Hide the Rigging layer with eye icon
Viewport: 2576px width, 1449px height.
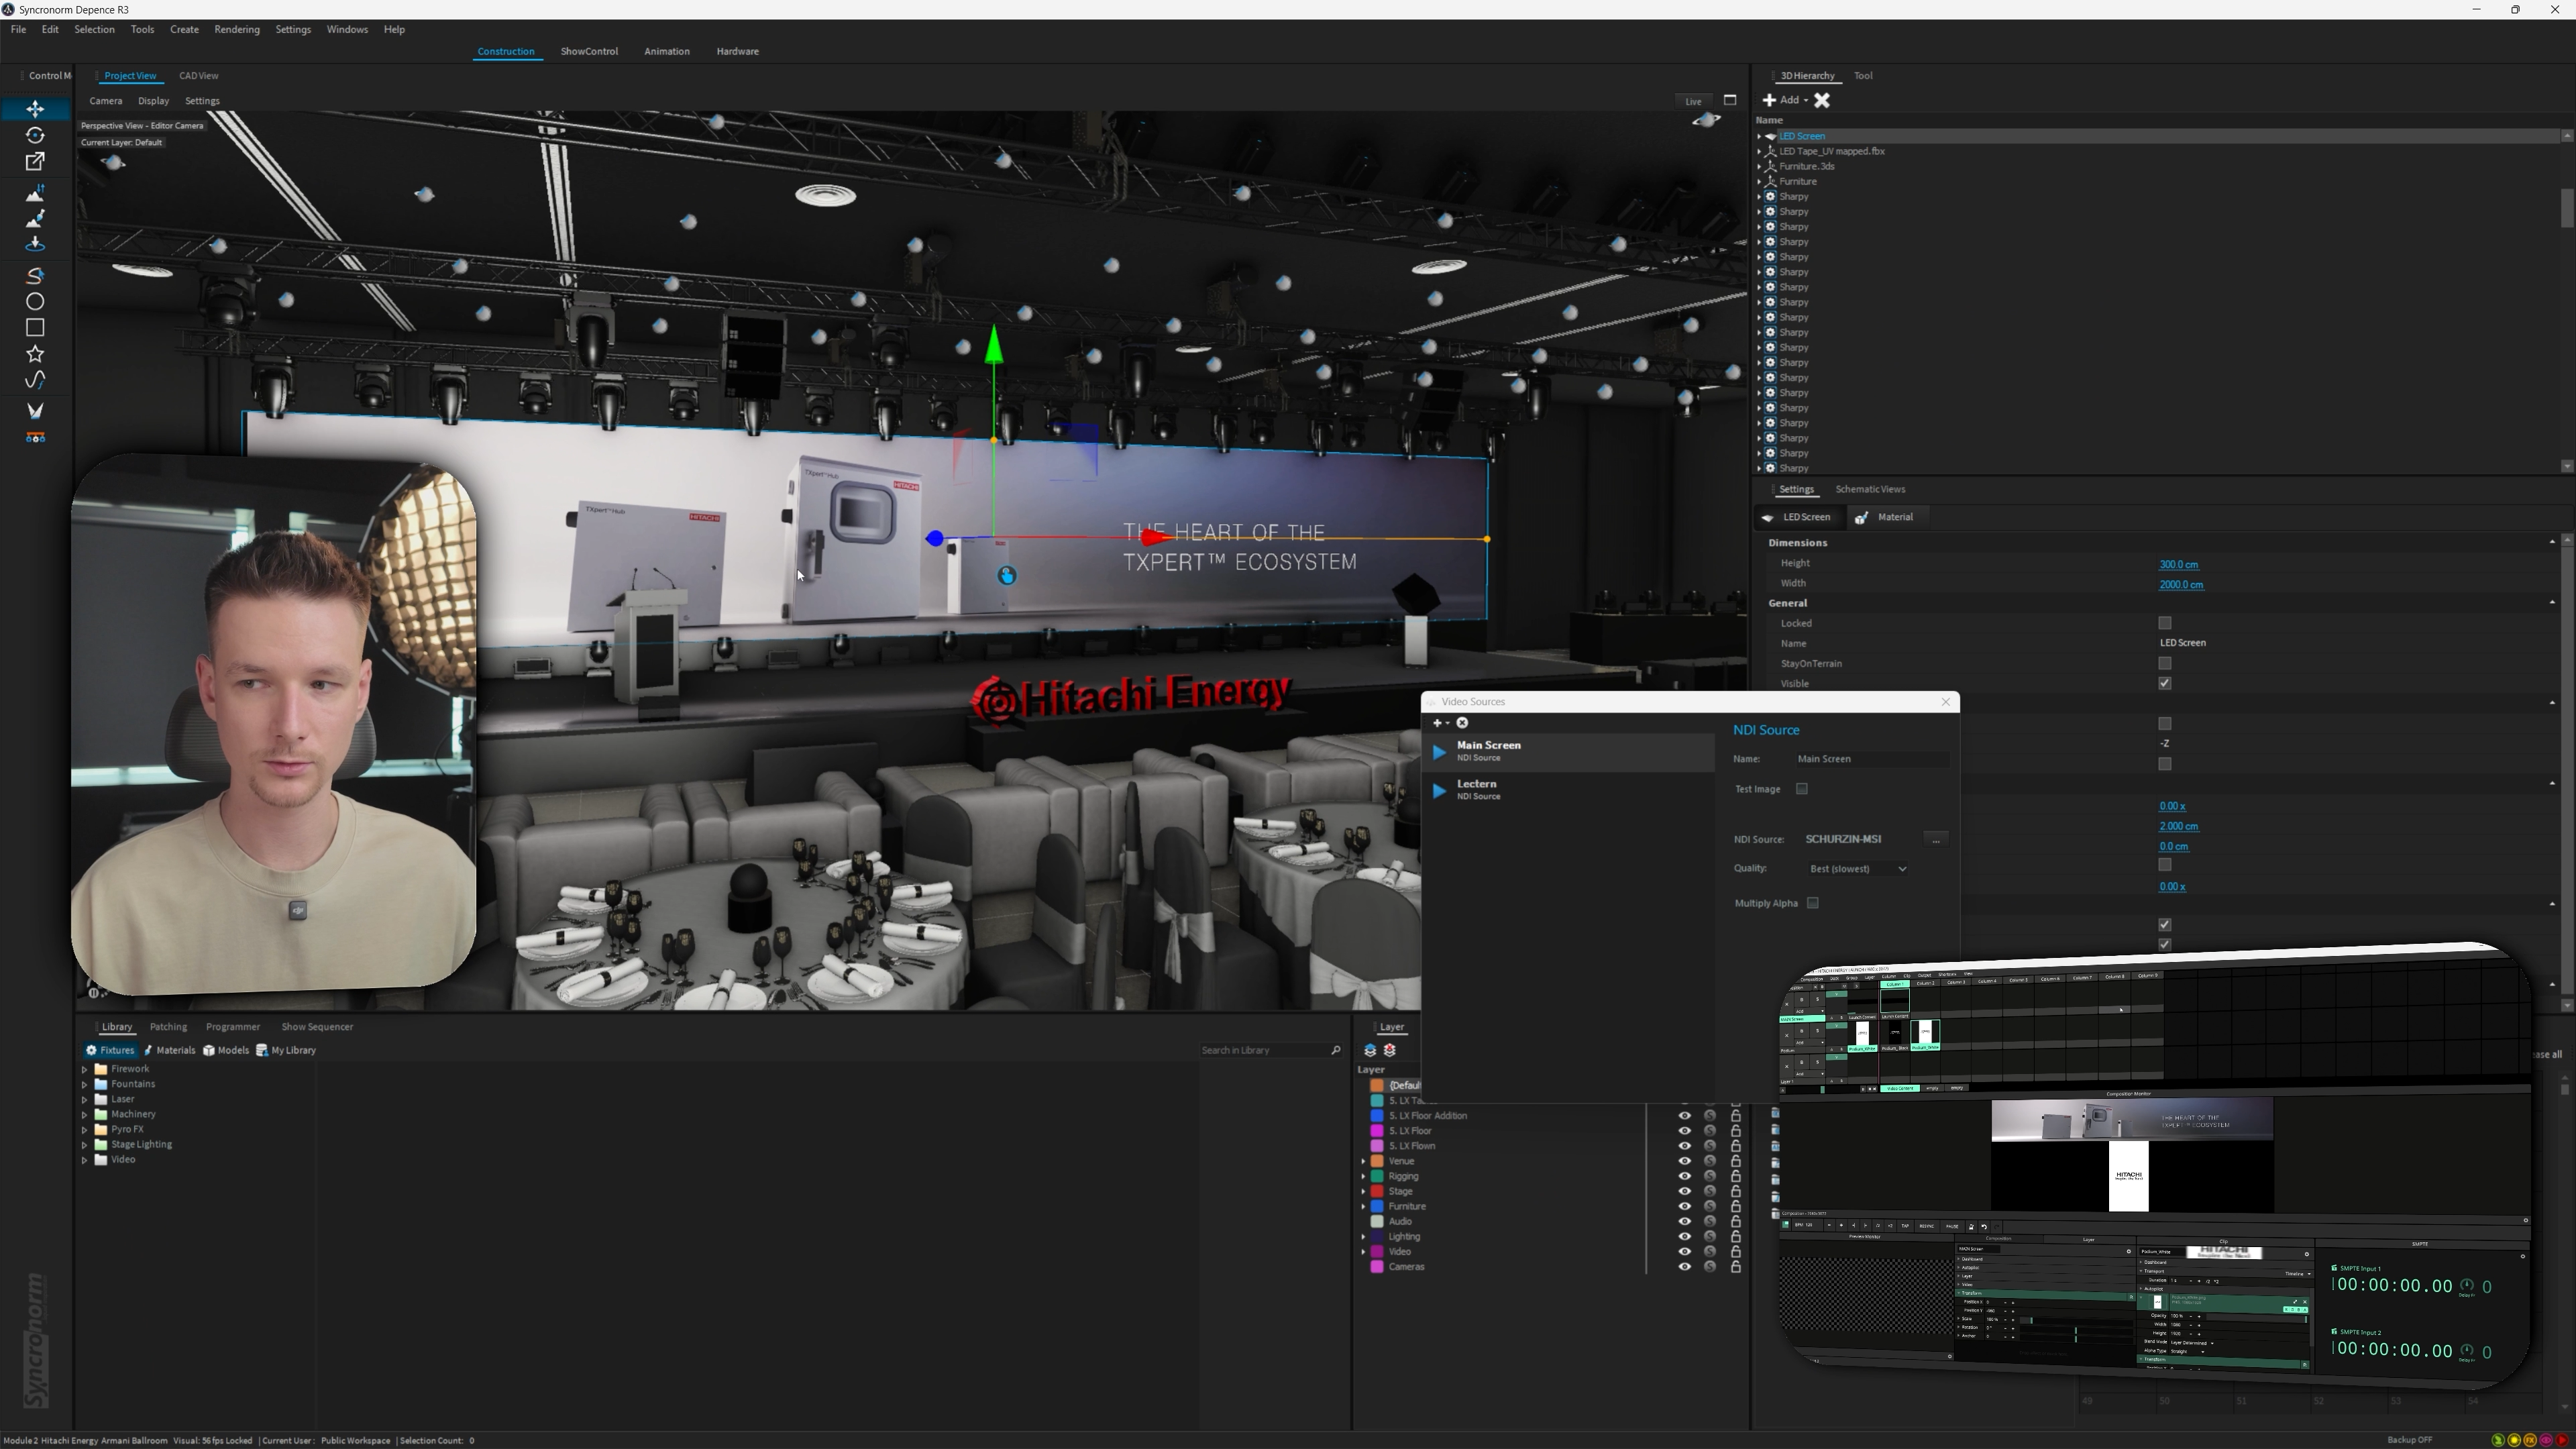[1684, 1176]
